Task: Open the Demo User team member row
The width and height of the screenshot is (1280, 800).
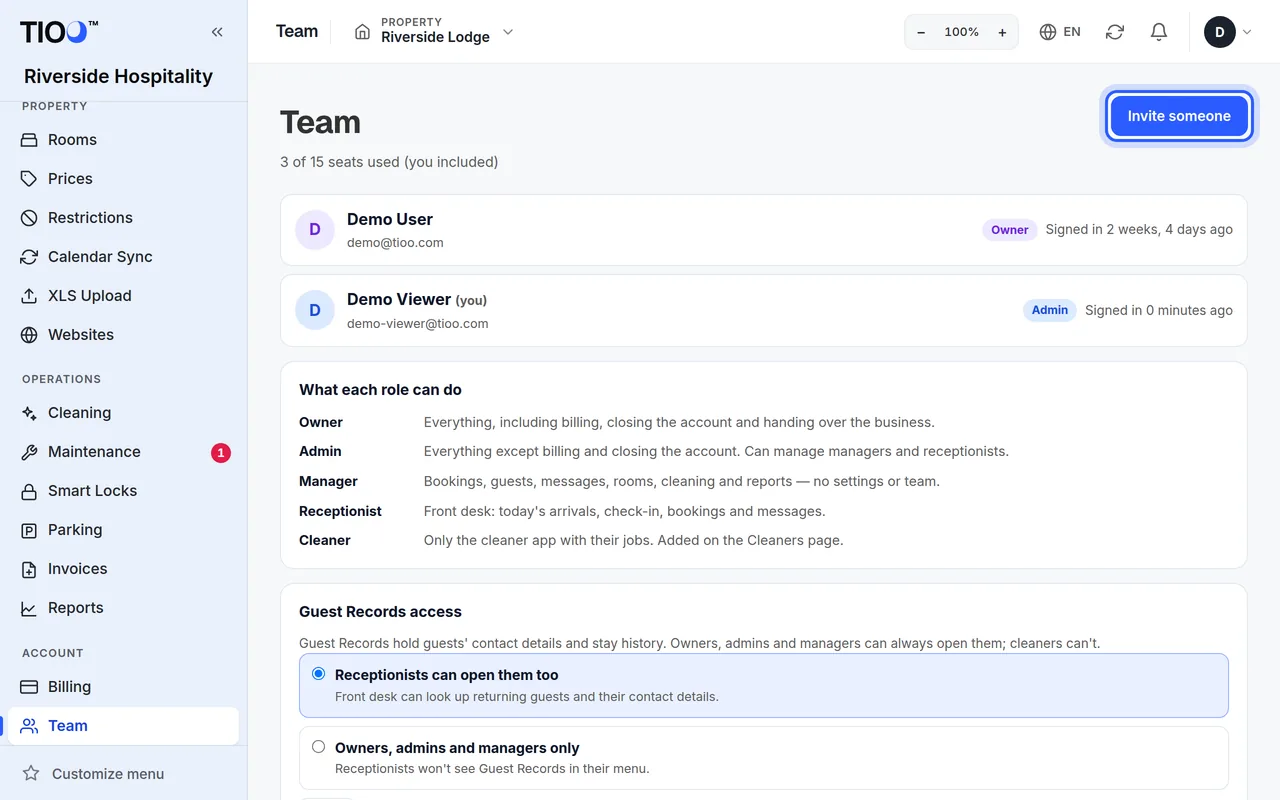Action: (764, 230)
